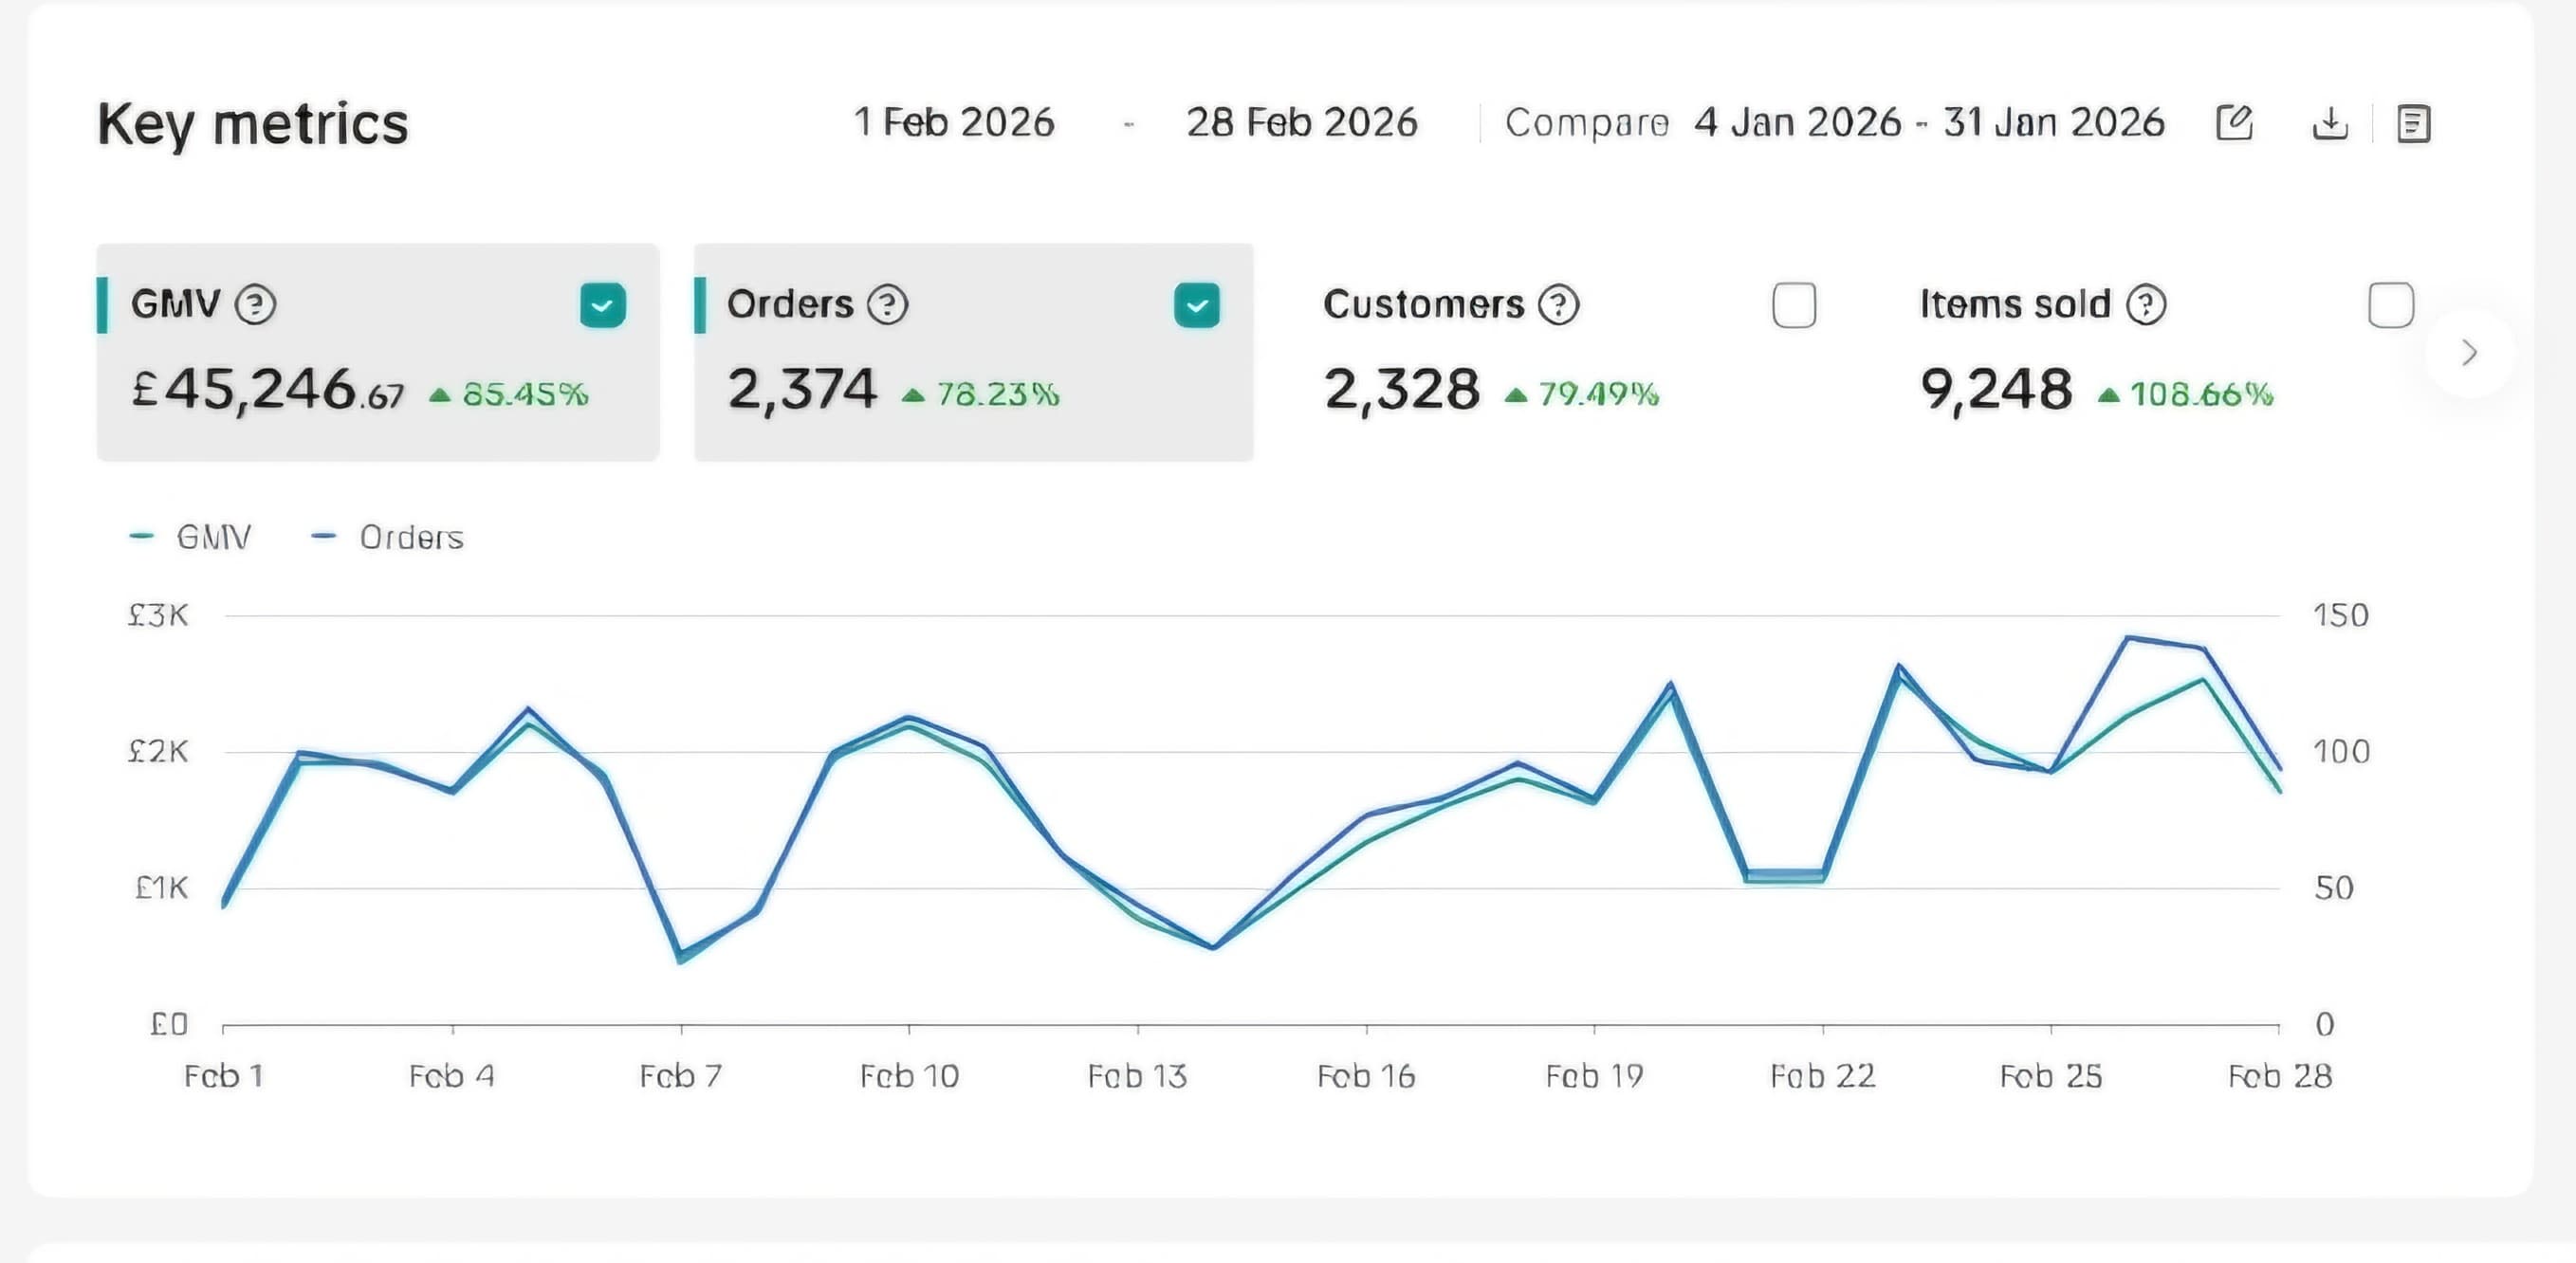Screen dimensions: 2576x1263
Task: Select the Items sold metric card
Action: pyautogui.click(x=2166, y=352)
